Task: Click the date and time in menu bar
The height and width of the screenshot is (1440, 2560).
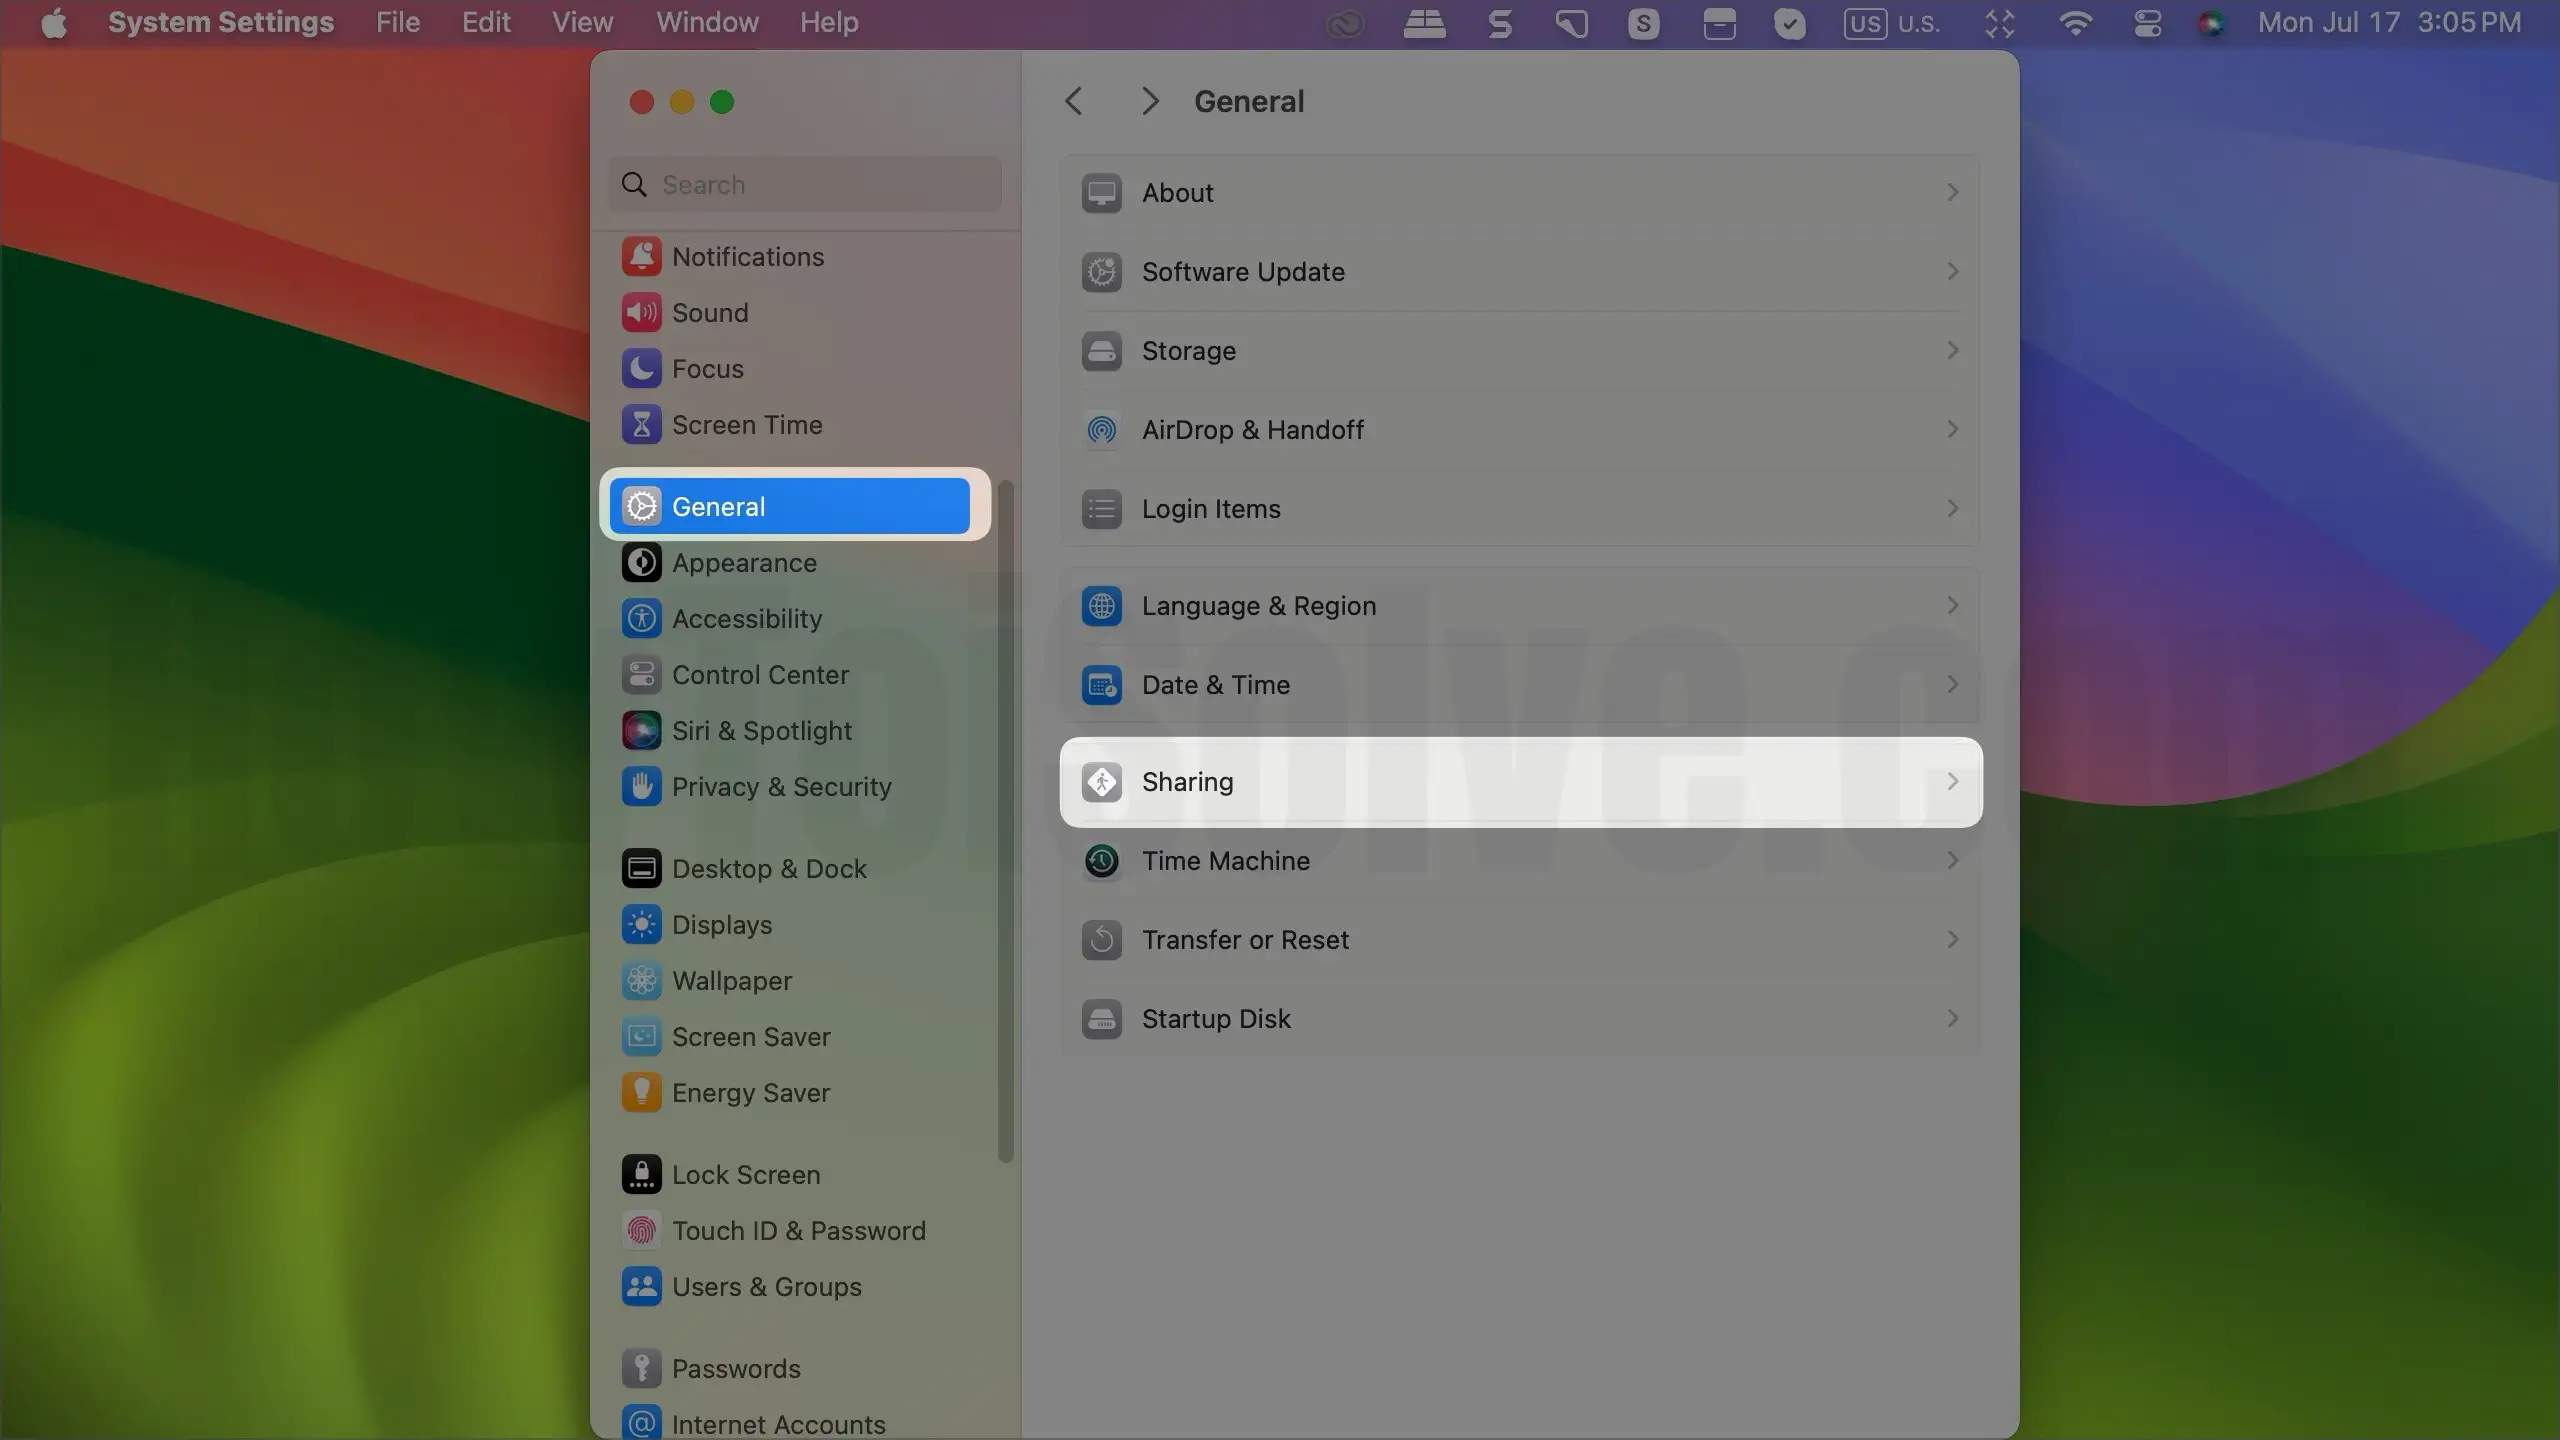Action: click(2389, 22)
